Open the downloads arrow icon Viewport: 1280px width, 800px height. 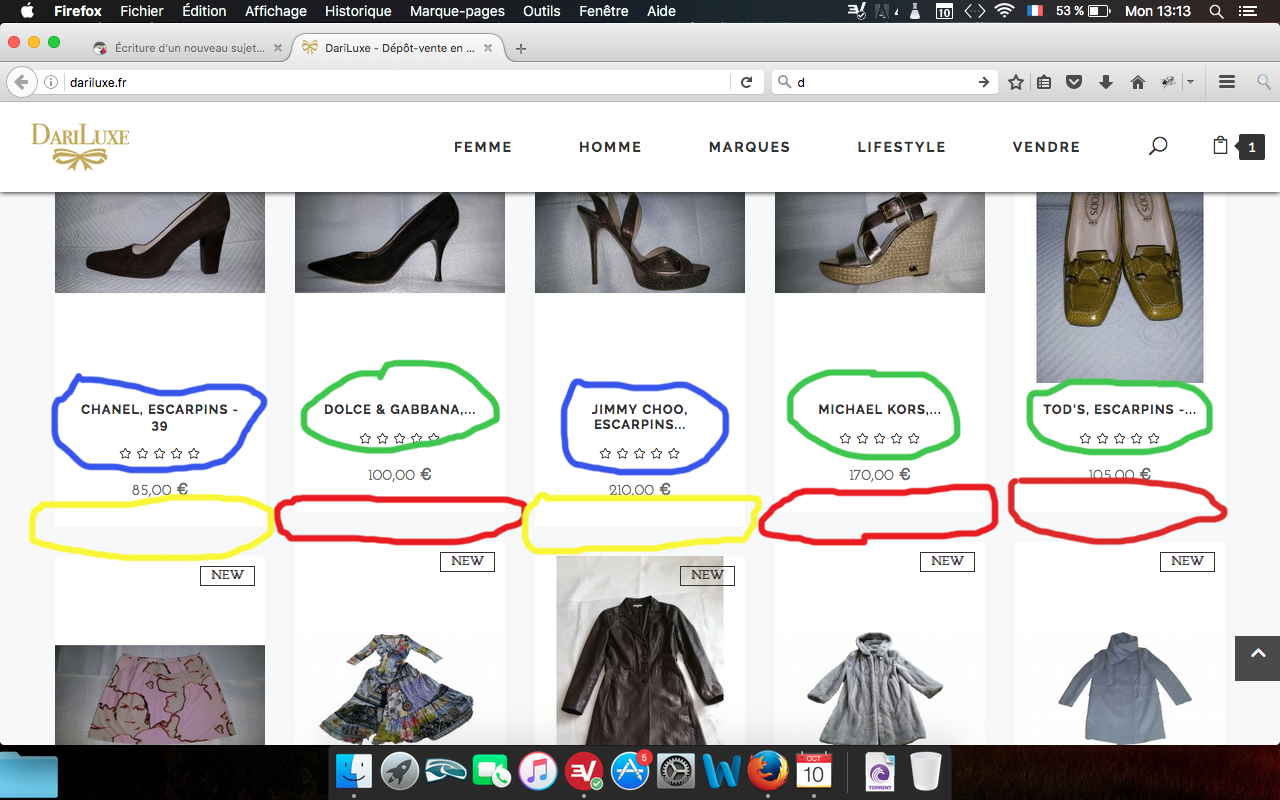point(1106,82)
